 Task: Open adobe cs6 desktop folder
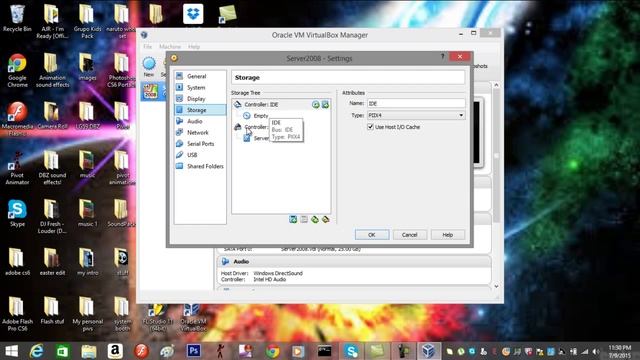[17, 262]
